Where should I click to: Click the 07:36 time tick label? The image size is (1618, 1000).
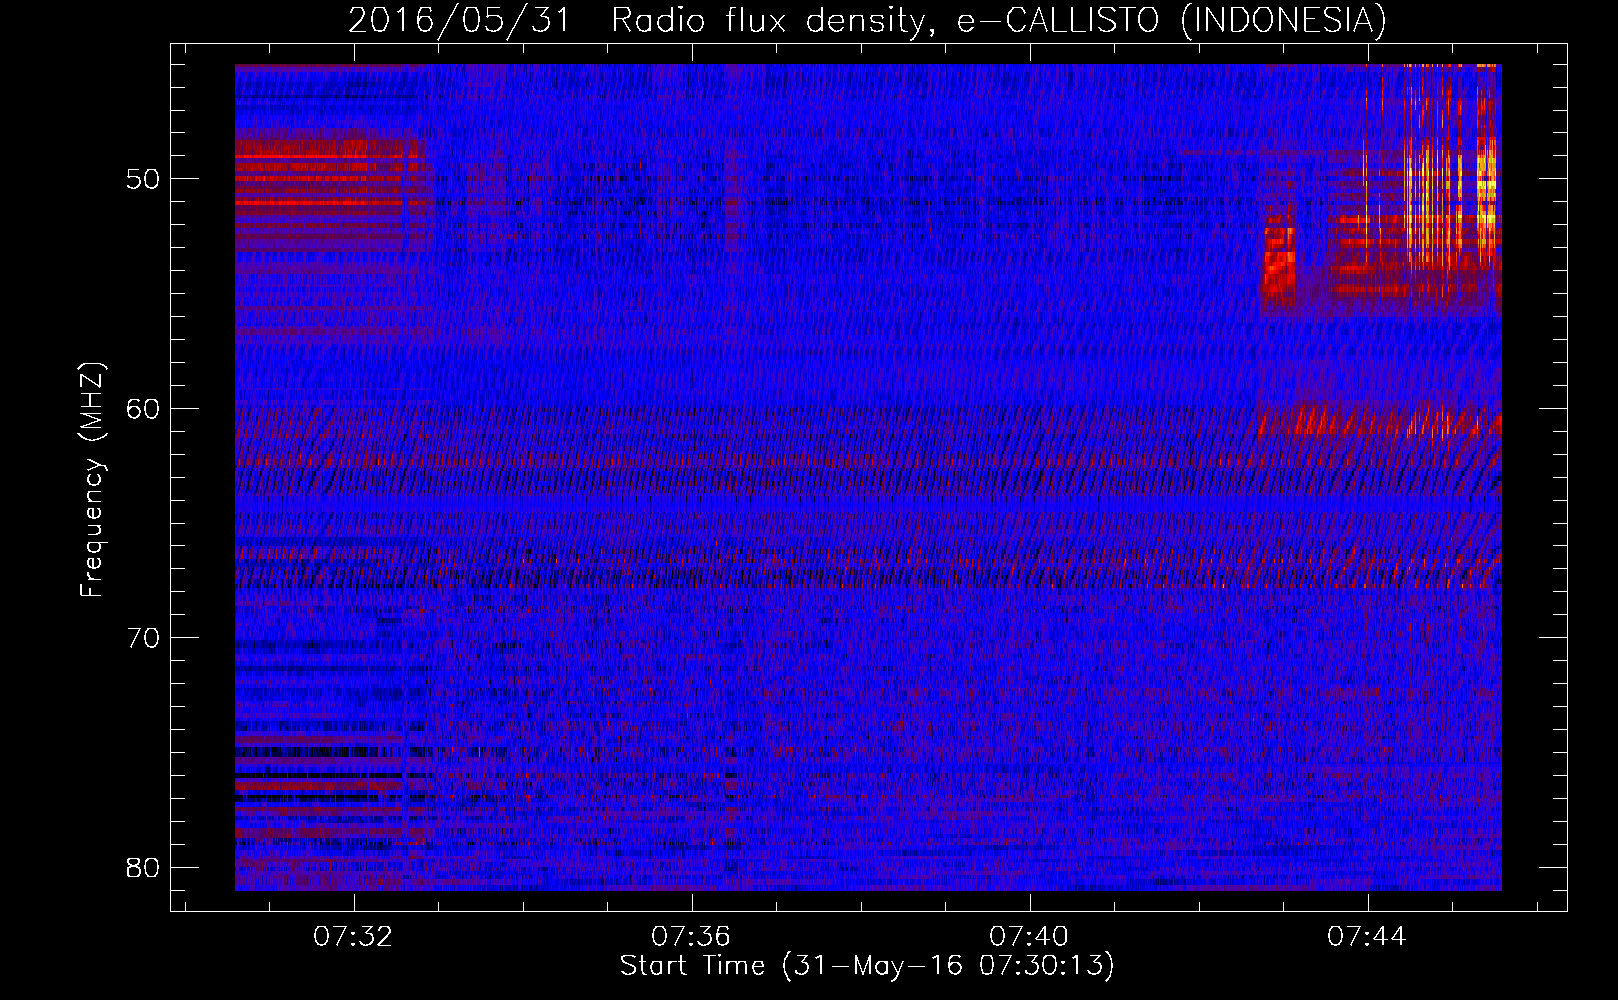click(691, 936)
